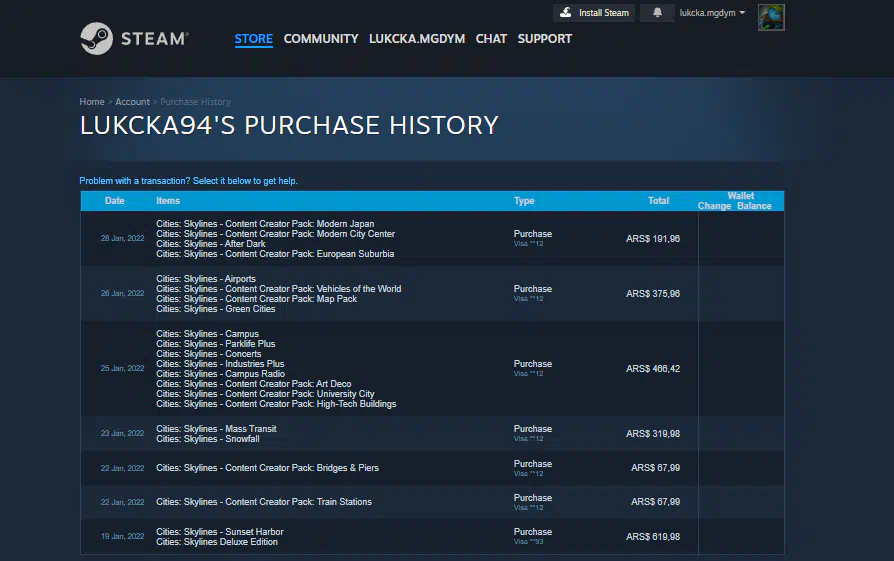894x561 pixels.
Task: Expand the lukcka.mgdym account dropdown
Action: coord(712,13)
